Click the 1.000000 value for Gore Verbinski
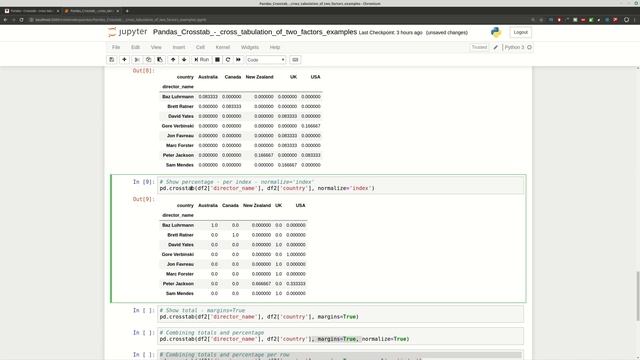This screenshot has height=360, width=640. 296,254
